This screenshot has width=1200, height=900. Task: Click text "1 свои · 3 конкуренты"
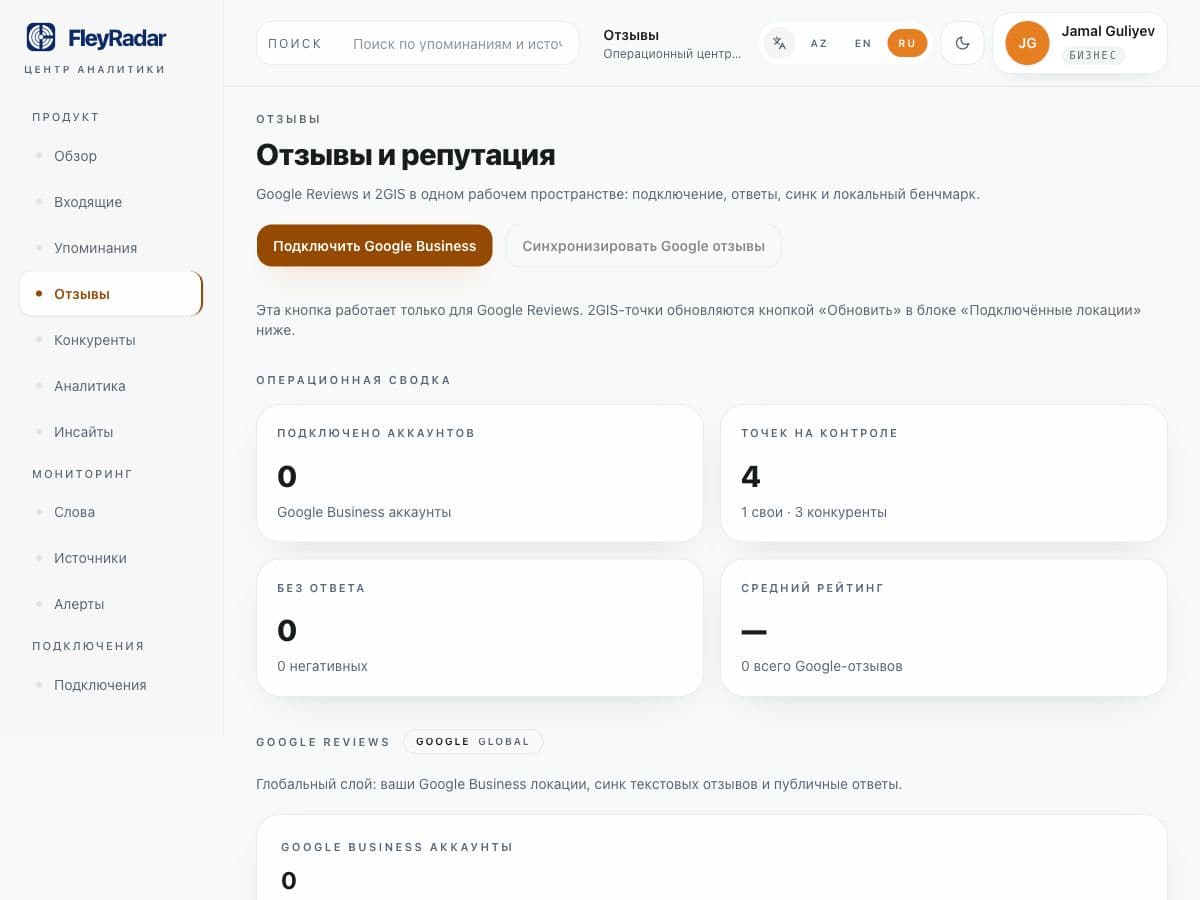point(814,512)
